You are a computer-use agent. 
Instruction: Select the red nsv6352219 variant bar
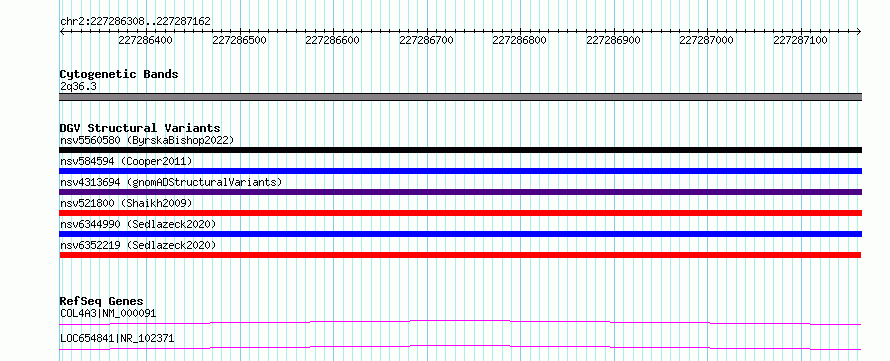[x=461, y=255]
